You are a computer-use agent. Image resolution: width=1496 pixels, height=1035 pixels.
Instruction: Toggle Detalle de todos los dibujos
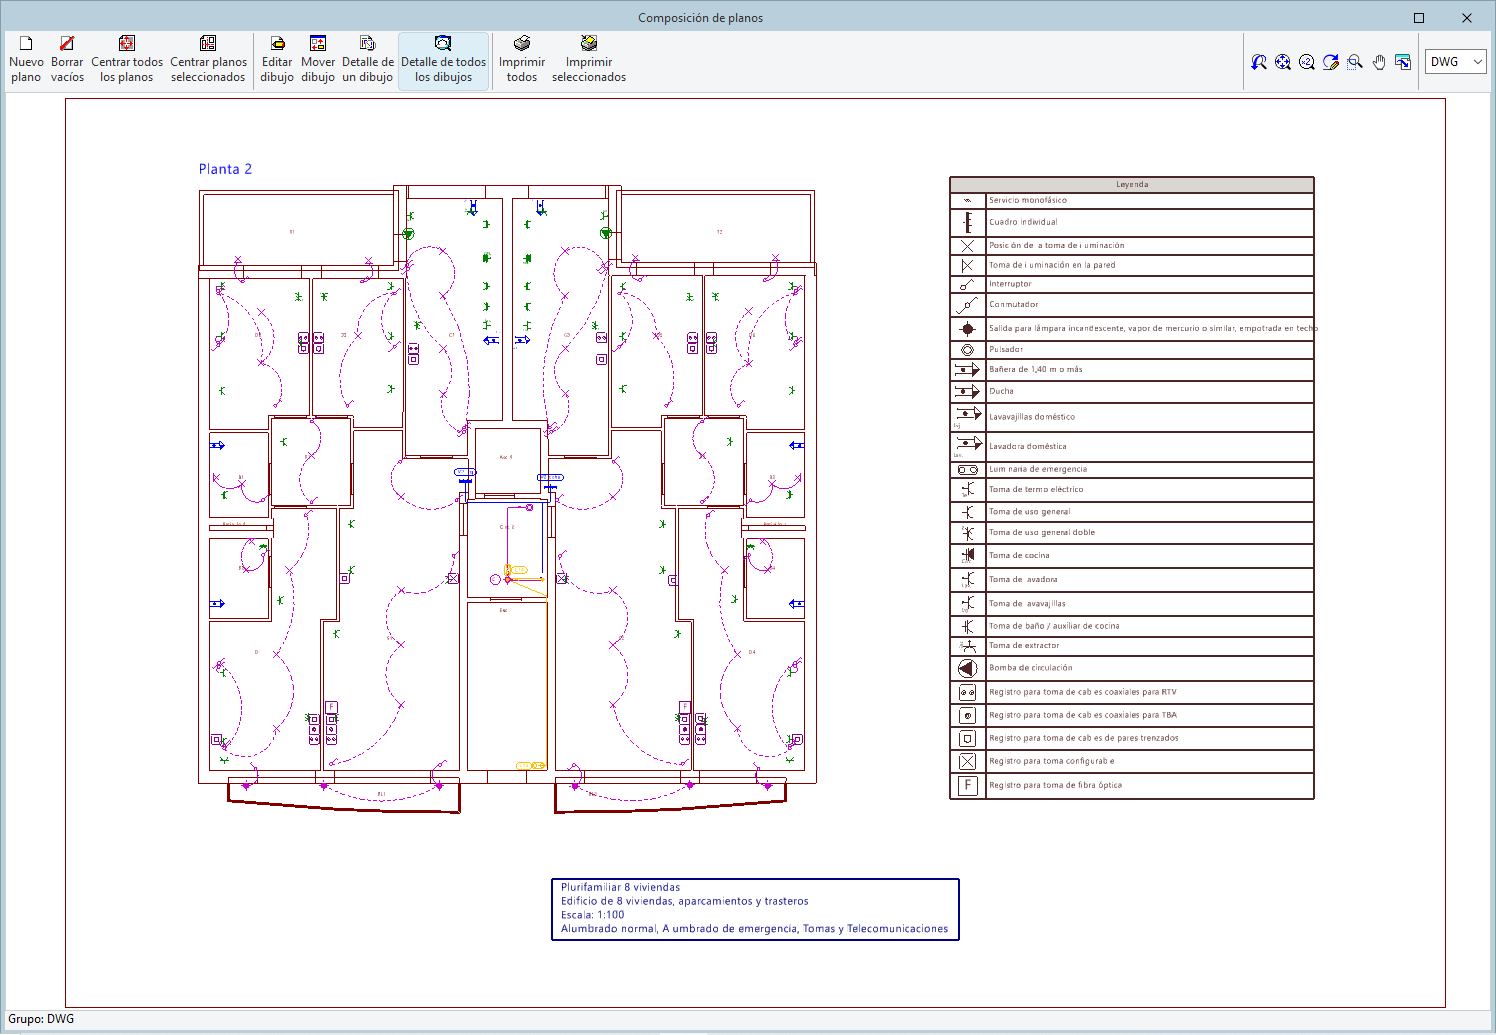pyautogui.click(x=443, y=61)
